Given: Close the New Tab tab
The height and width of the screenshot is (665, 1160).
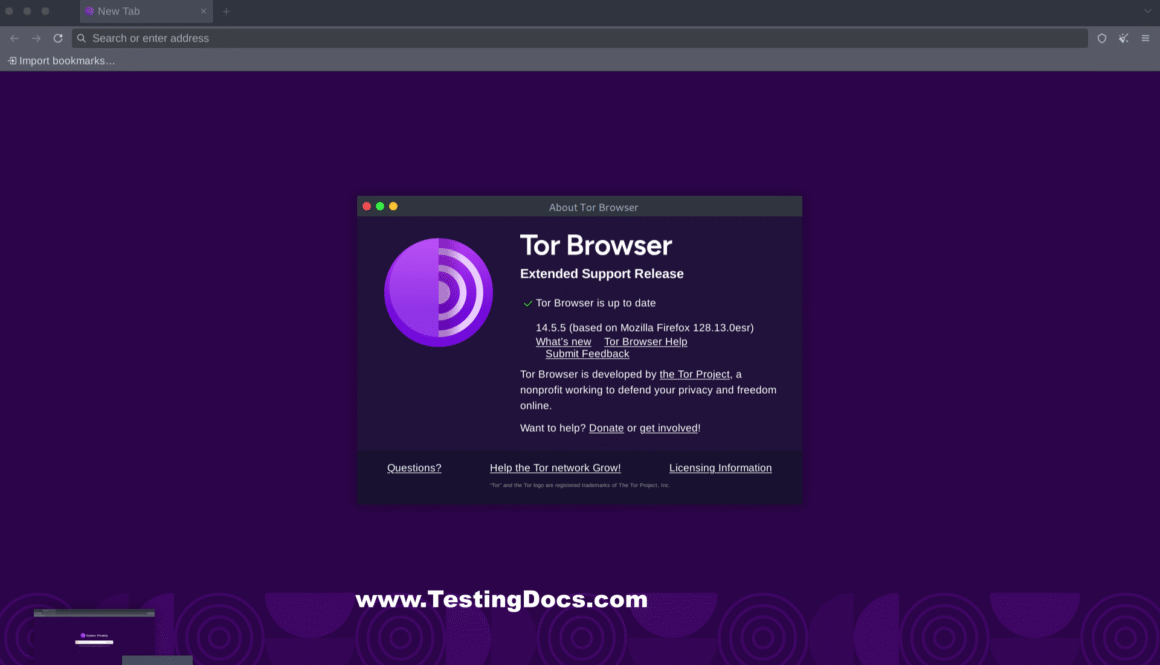Looking at the screenshot, I should (203, 11).
